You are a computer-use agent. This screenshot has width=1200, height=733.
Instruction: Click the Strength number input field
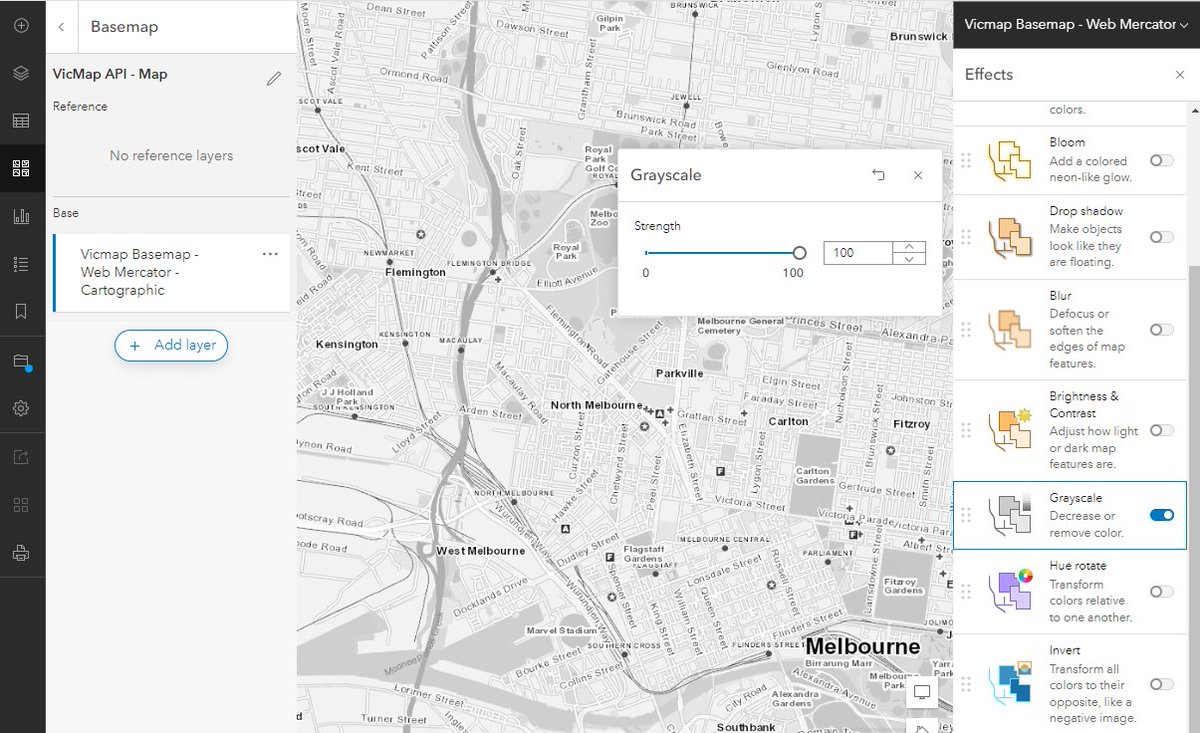[858, 253]
